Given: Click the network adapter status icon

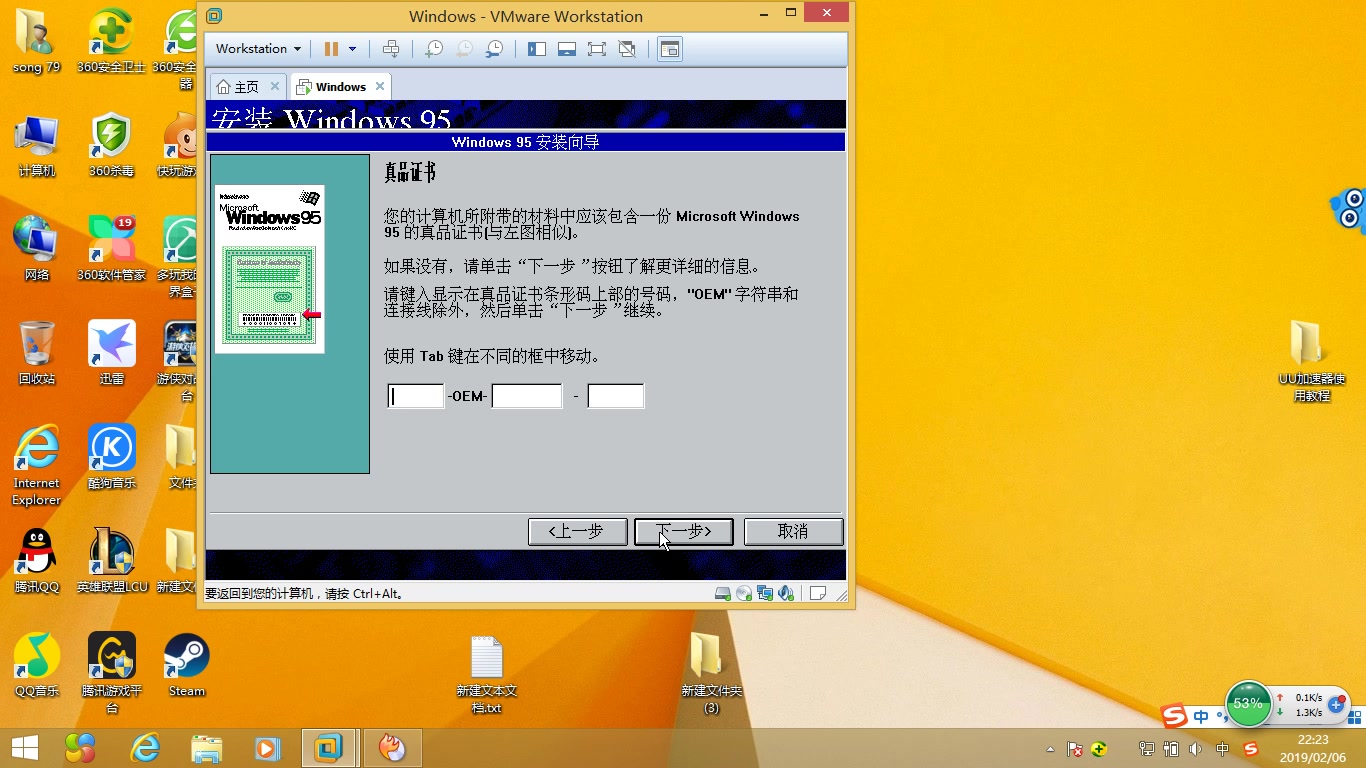Looking at the screenshot, I should tap(765, 592).
